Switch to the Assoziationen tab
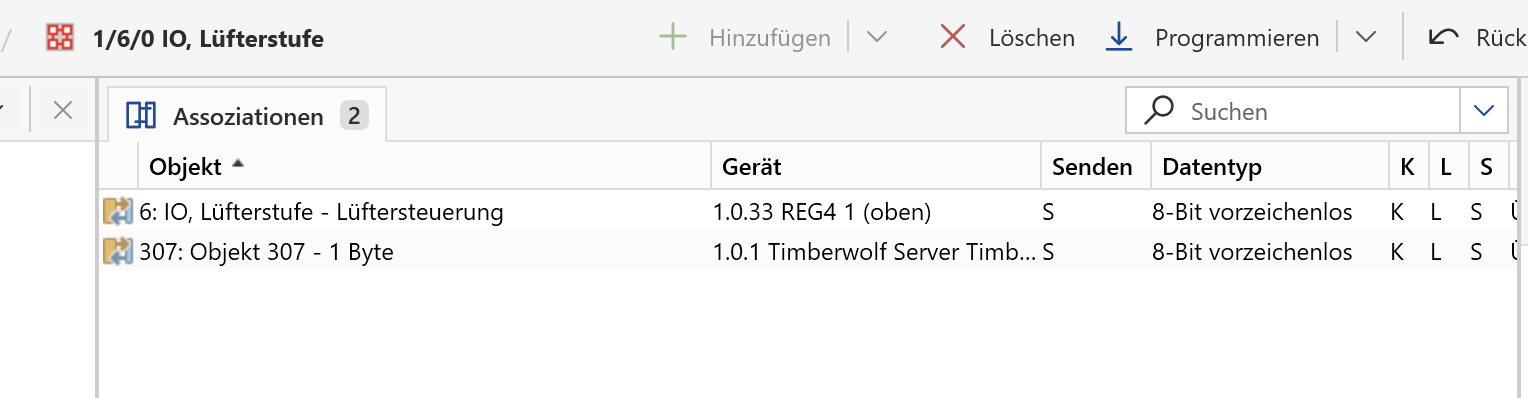This screenshot has width=1528, height=398. (247, 116)
